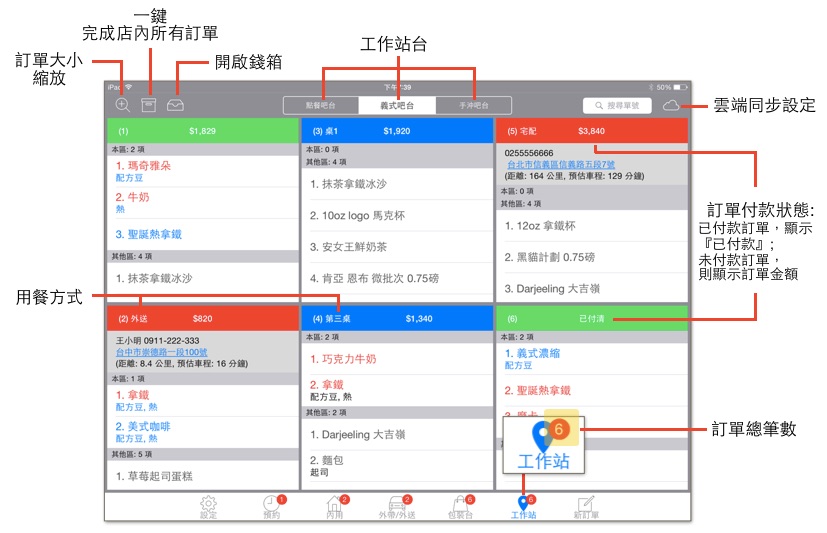Open the 台中市崇德路一段100號 address link
827x533 pixels.
(161, 352)
